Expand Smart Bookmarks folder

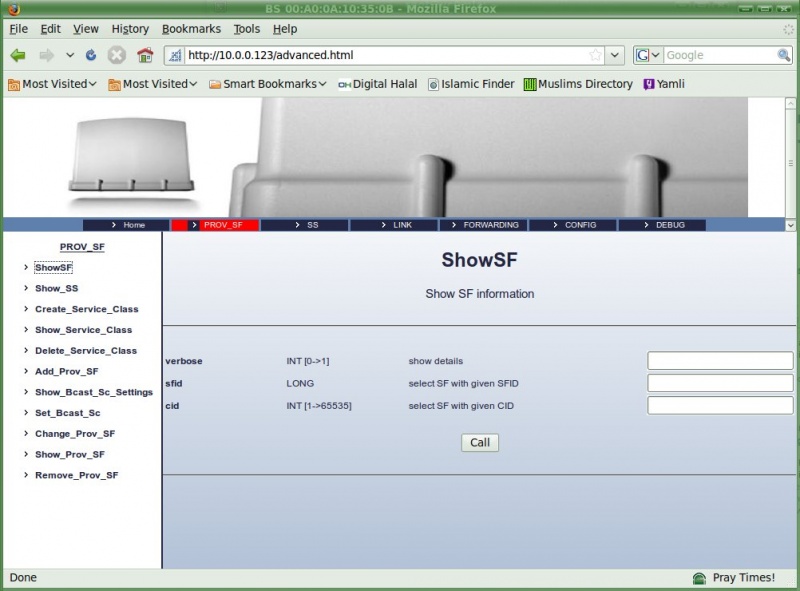(x=267, y=84)
